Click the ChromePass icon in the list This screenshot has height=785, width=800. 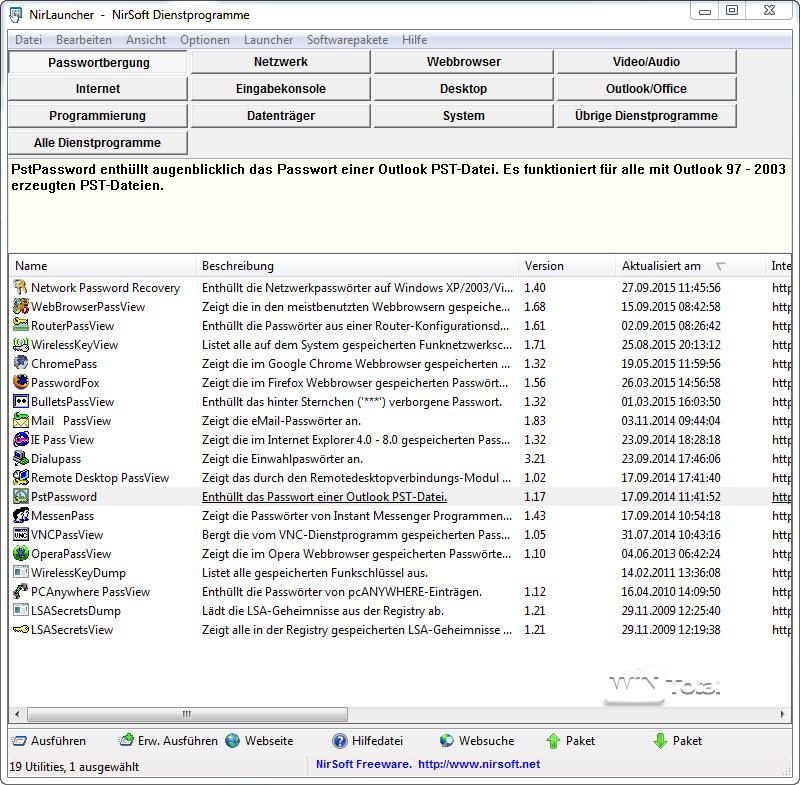tap(21, 364)
